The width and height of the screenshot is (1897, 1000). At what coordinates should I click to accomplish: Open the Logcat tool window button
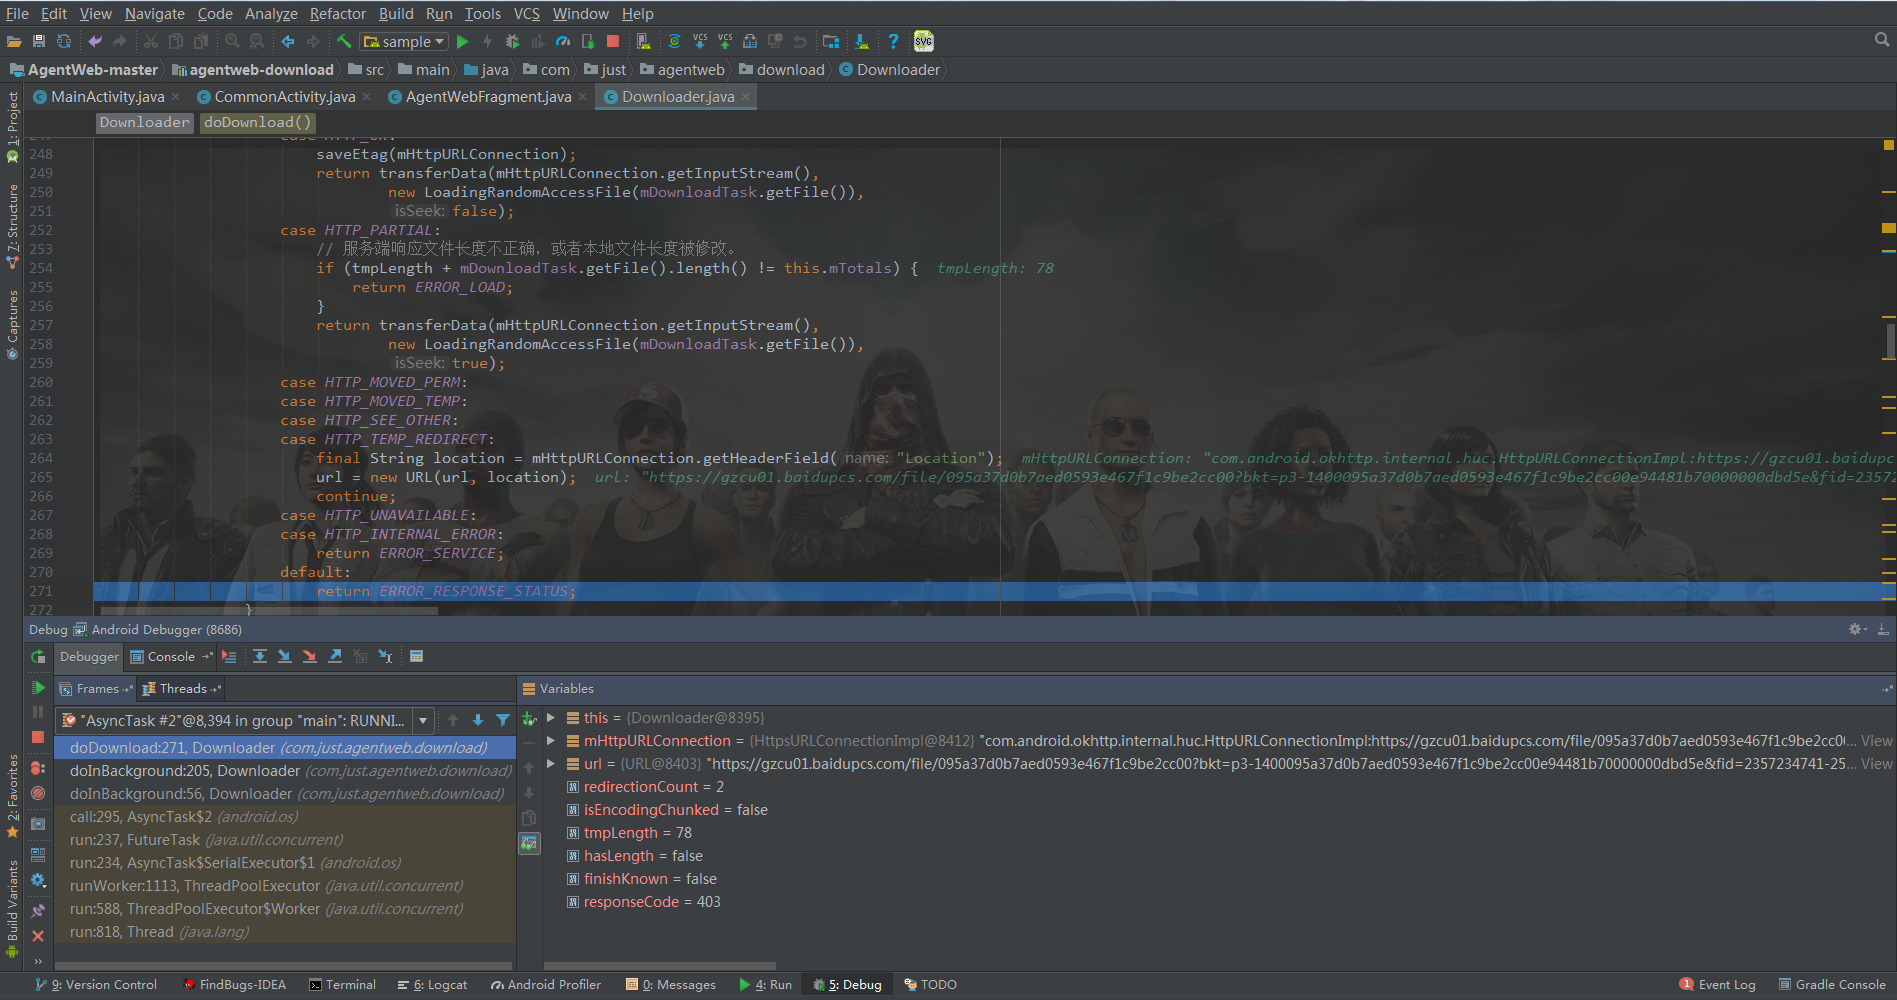[x=432, y=985]
